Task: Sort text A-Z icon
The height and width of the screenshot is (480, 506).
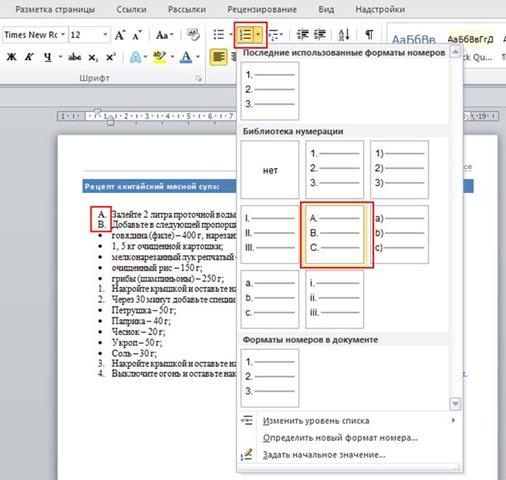Action: (344, 34)
